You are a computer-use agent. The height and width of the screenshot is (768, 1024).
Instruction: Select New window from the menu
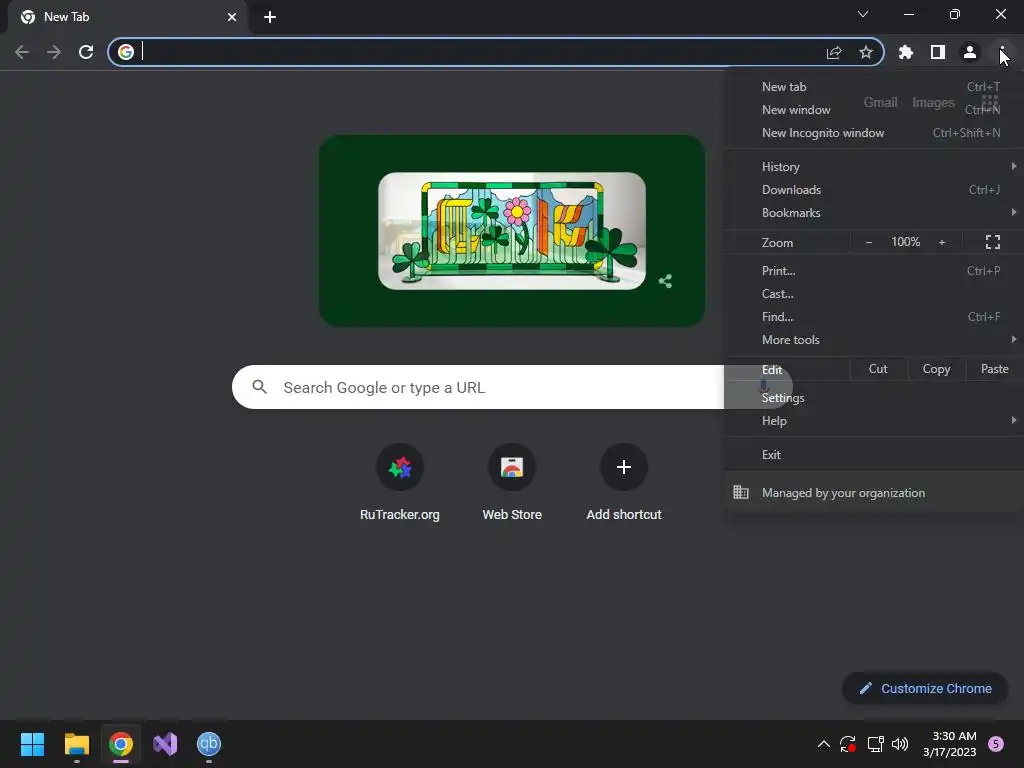tap(874, 110)
